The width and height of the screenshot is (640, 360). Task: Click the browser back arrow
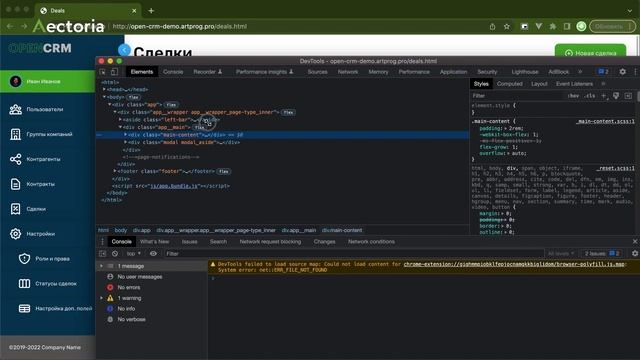tap(10, 27)
